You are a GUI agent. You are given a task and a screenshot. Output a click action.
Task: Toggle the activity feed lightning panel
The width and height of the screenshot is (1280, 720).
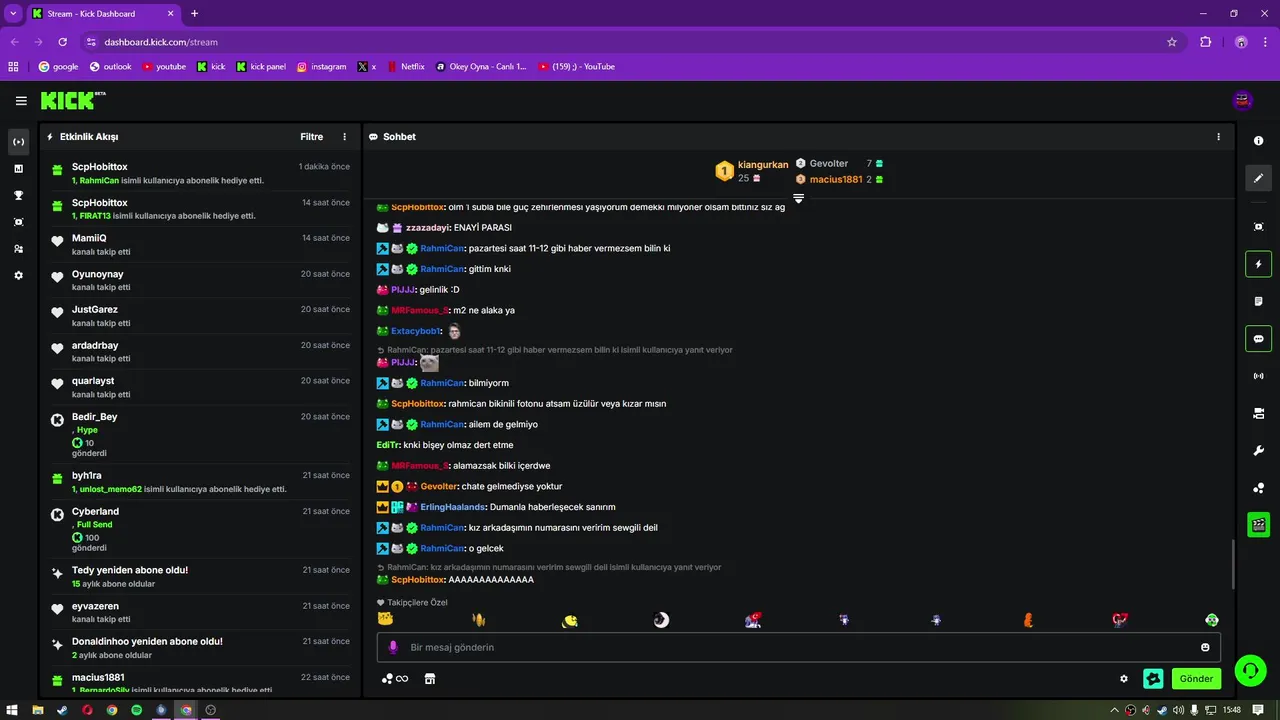click(1259, 264)
